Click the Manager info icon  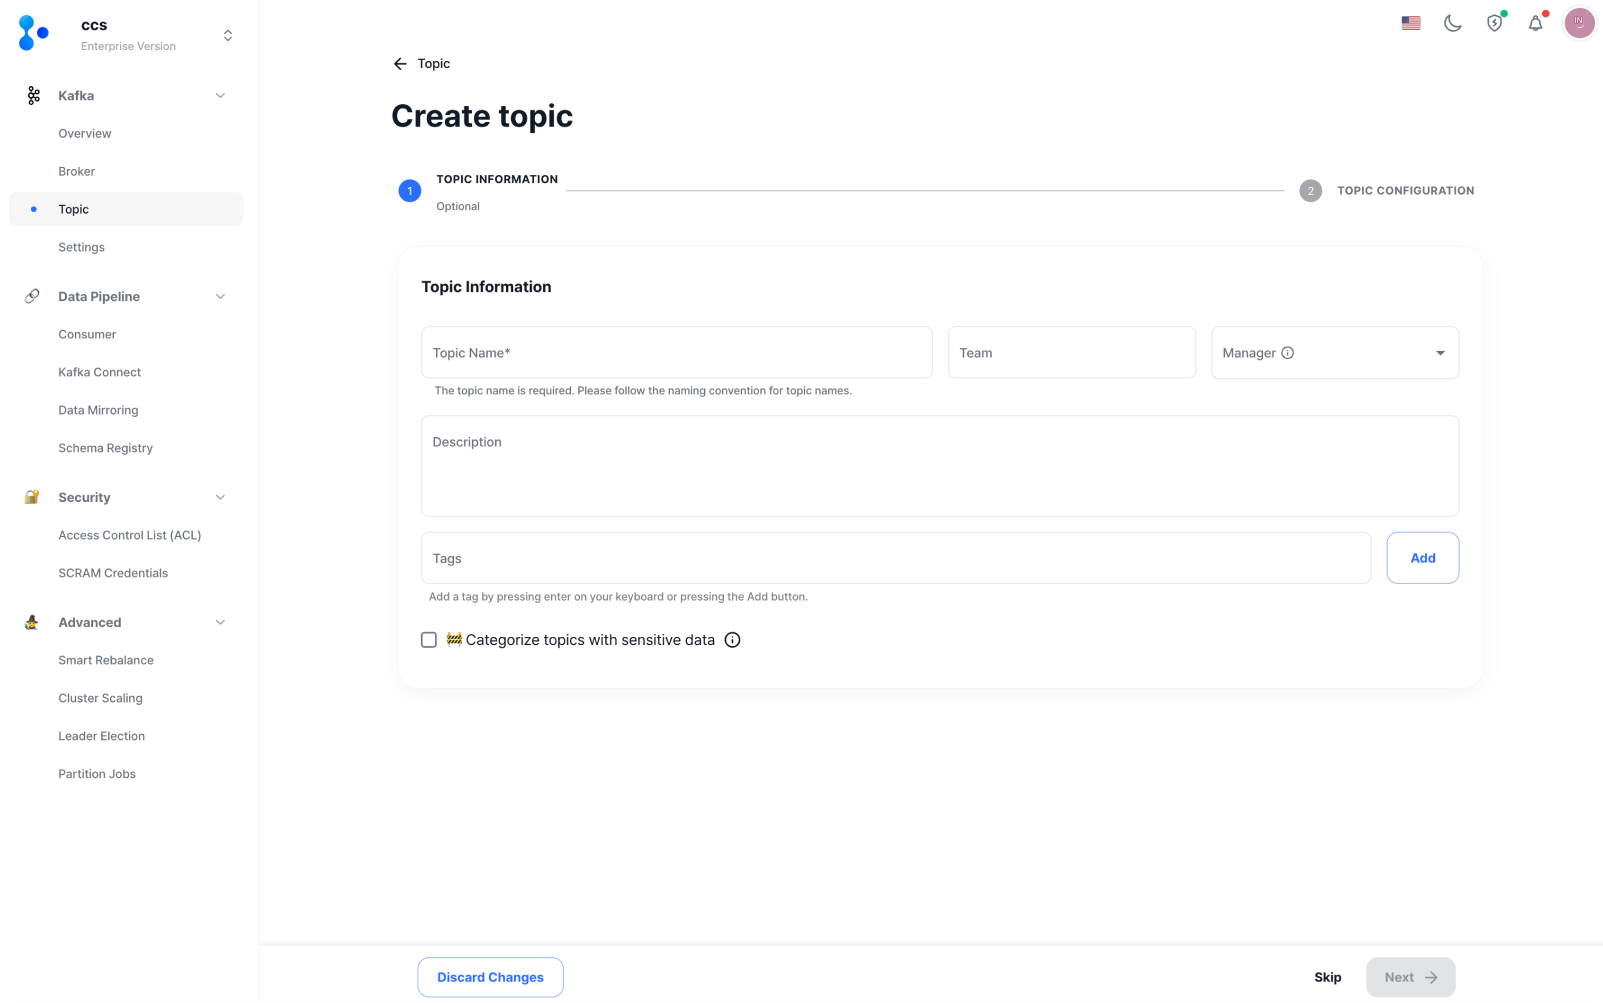click(x=1288, y=353)
